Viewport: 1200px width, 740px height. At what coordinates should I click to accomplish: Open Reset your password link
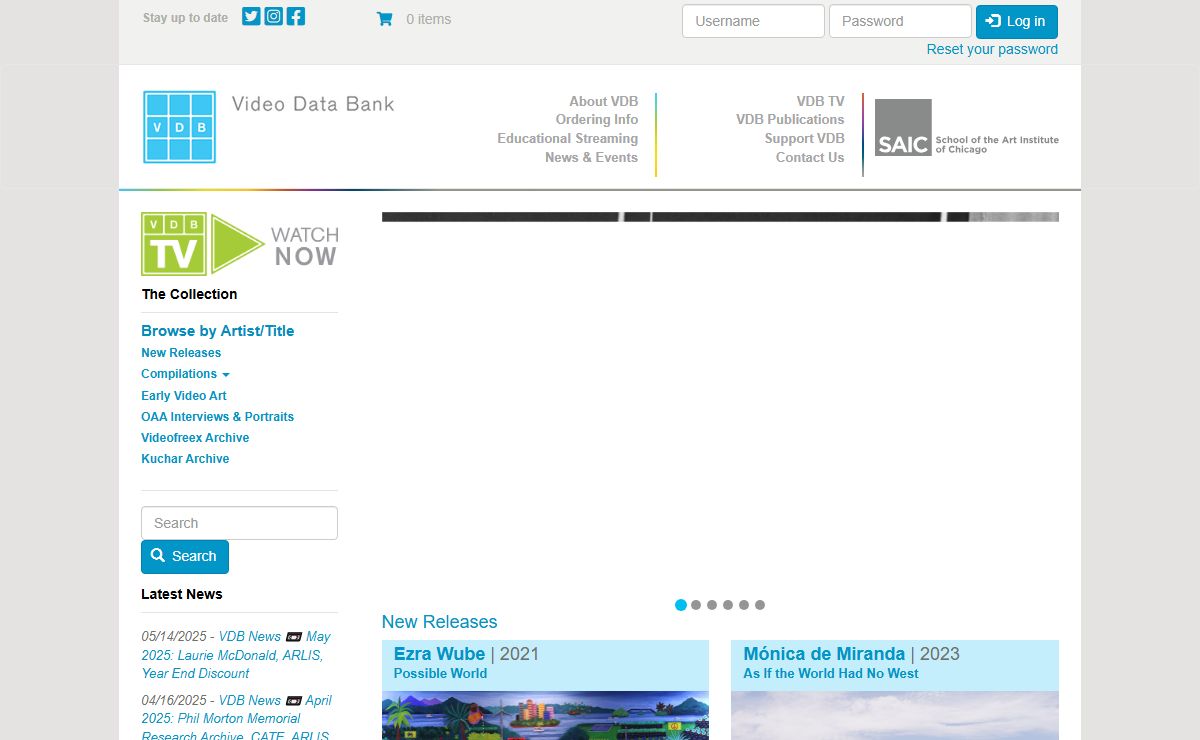pos(992,49)
